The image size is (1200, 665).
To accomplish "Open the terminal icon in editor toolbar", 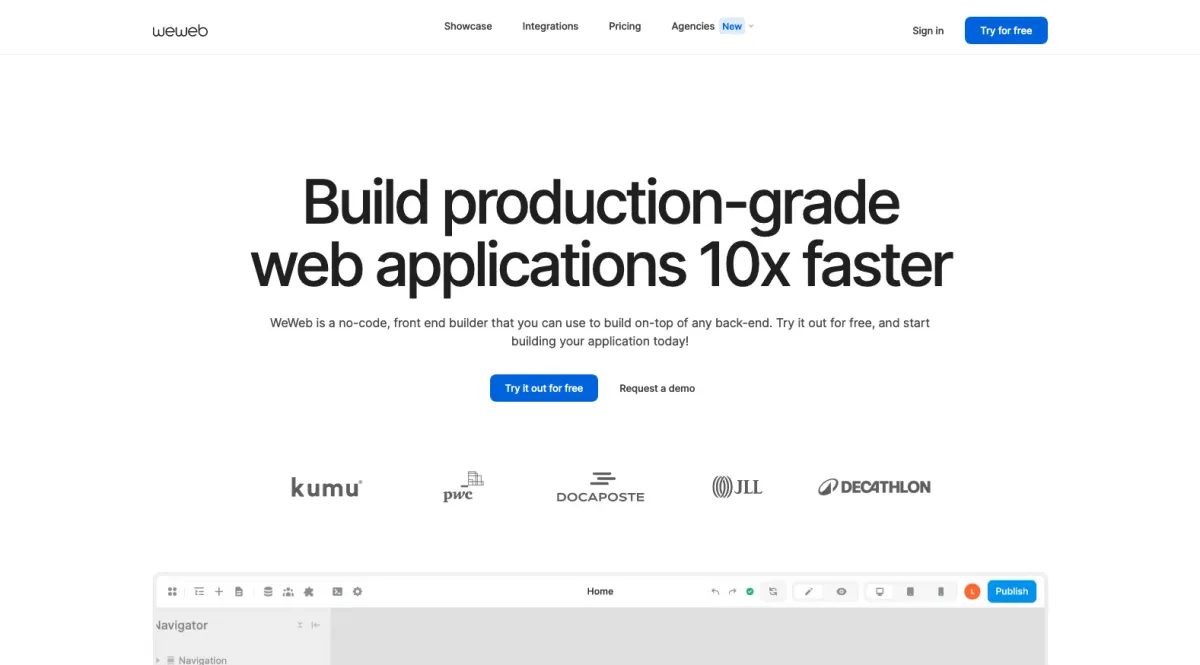I will pos(337,592).
